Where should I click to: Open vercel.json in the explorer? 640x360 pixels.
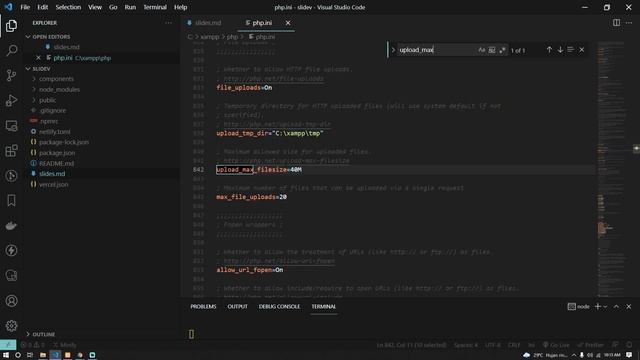53,184
